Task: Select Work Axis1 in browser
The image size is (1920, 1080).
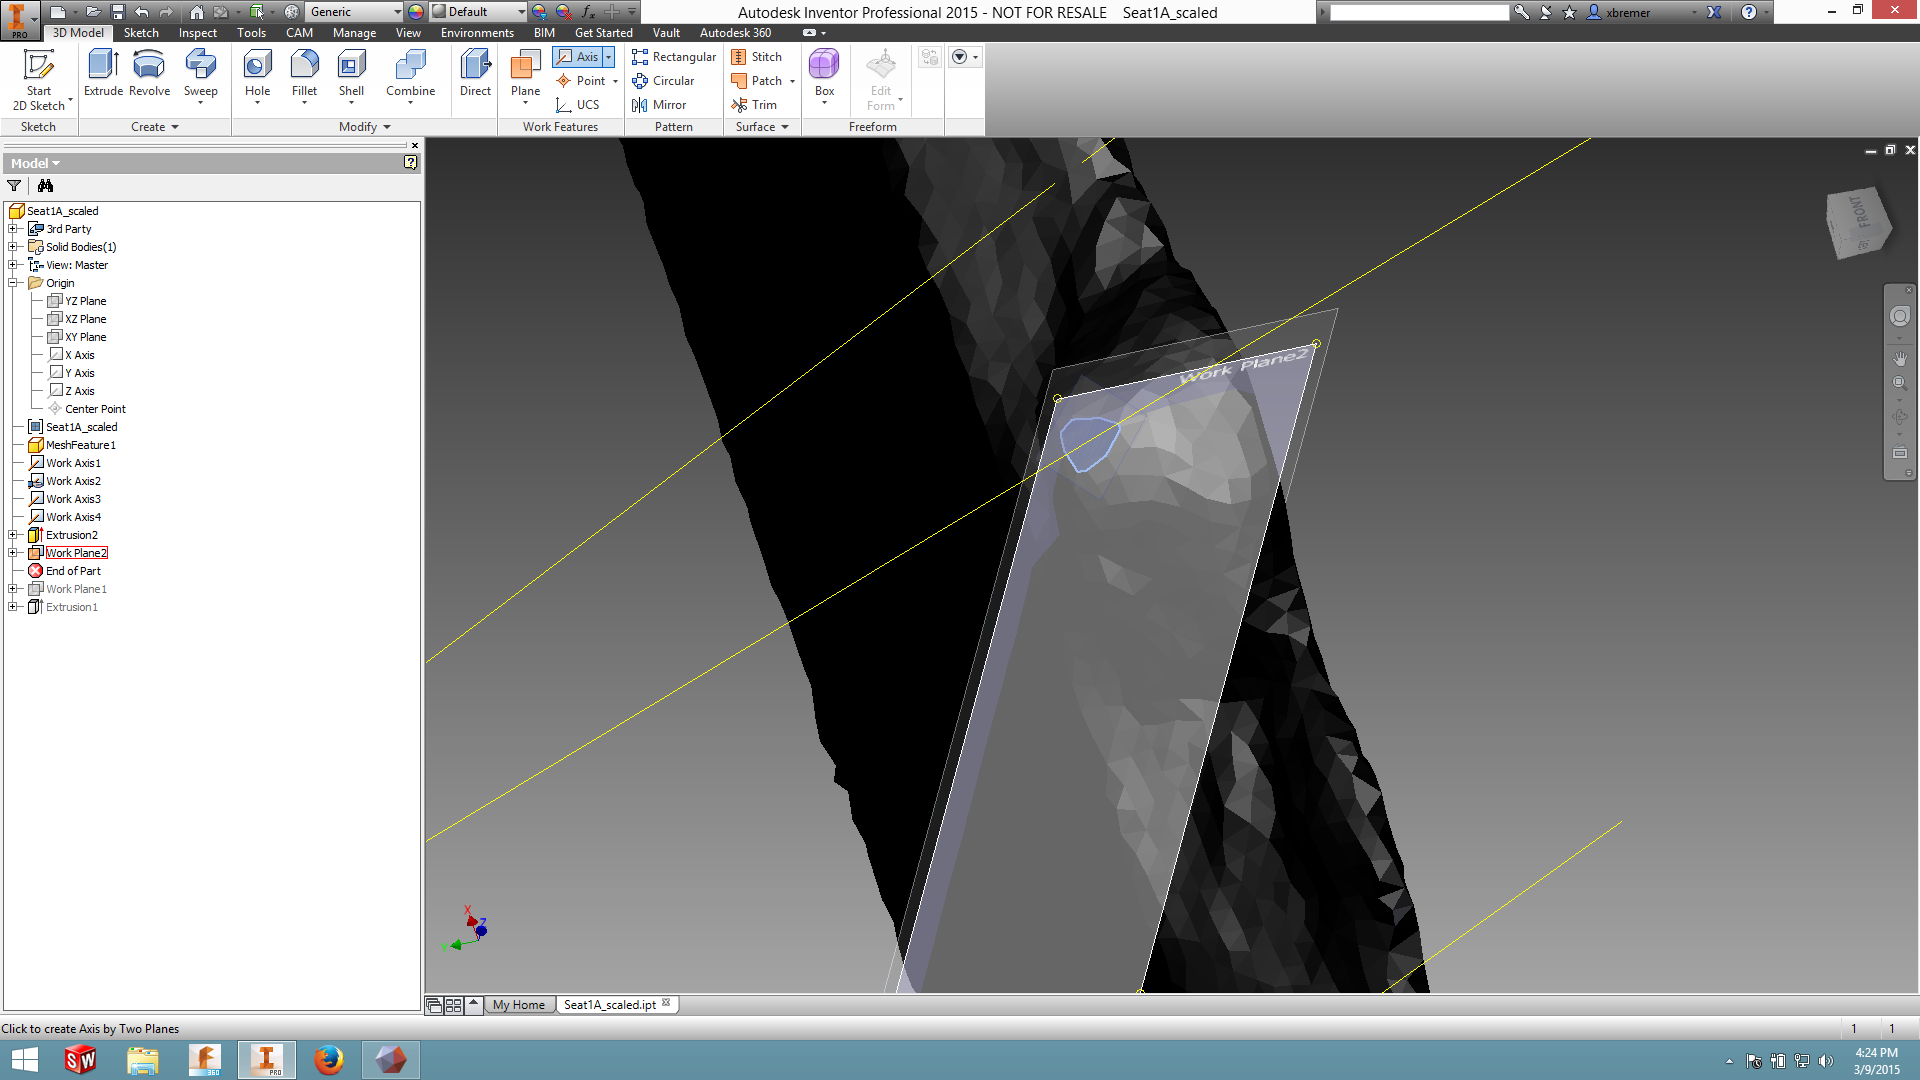Action: coord(73,463)
